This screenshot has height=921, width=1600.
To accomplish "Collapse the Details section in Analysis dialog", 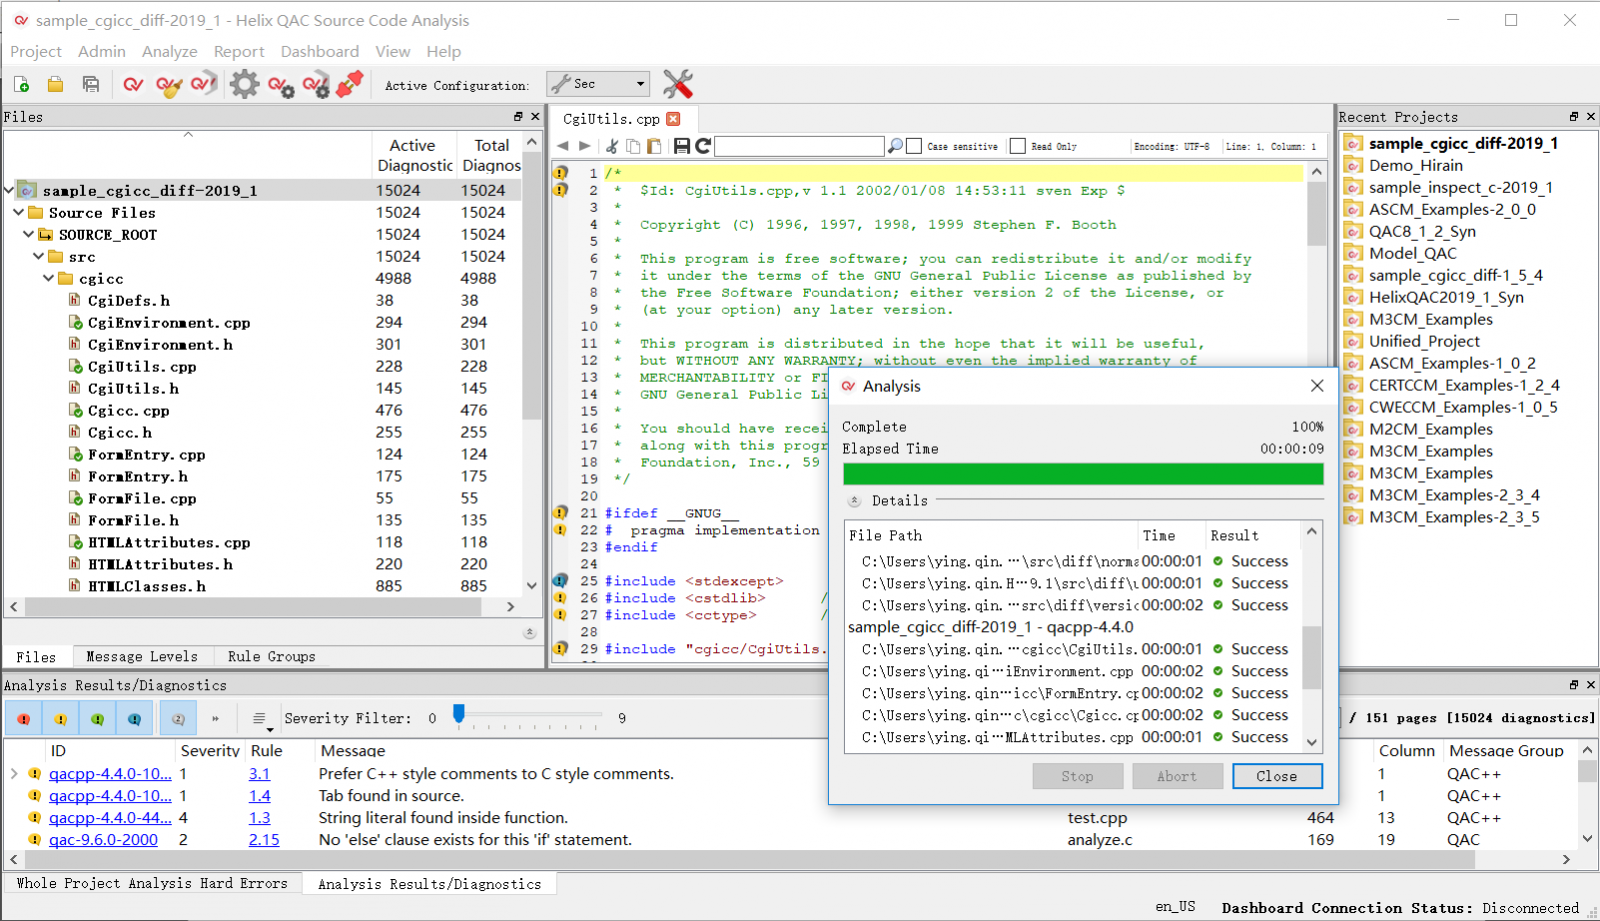I will 854,501.
